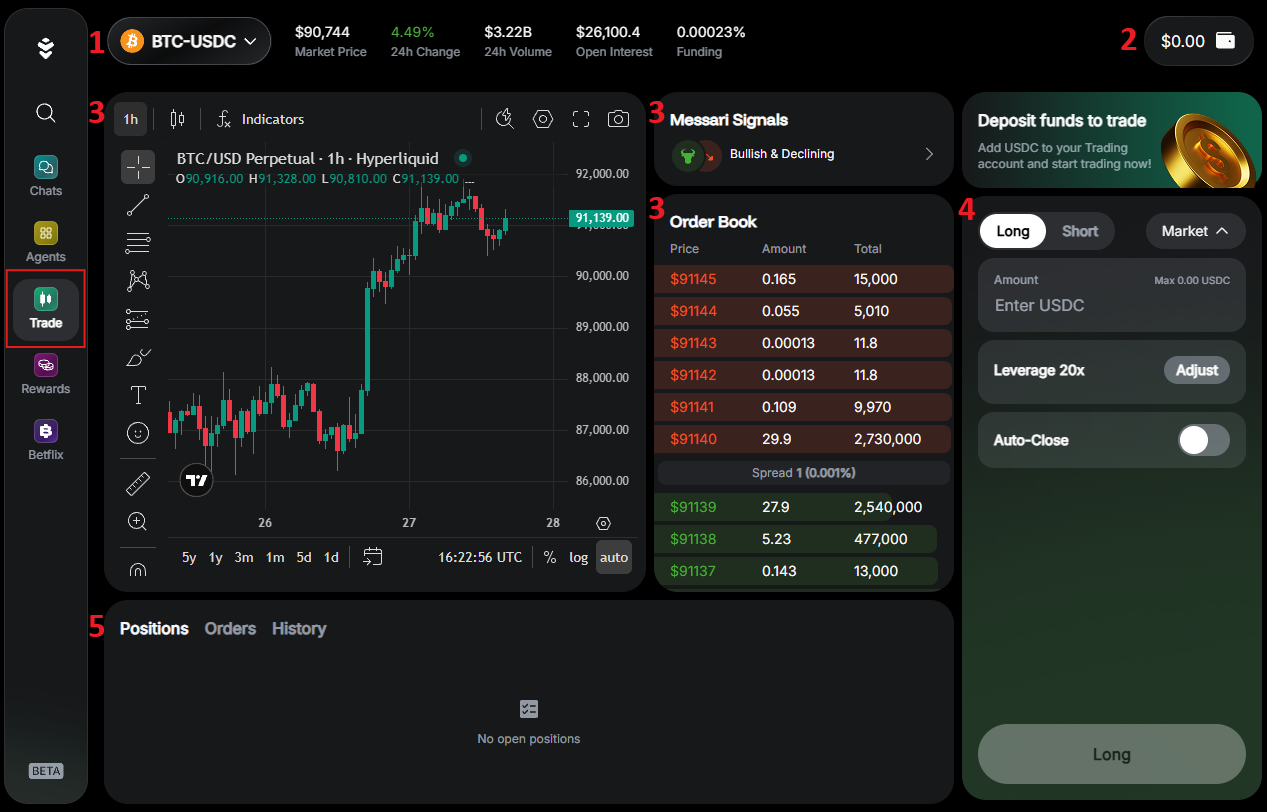Select the Short position tab
1267x812 pixels.
click(x=1080, y=231)
